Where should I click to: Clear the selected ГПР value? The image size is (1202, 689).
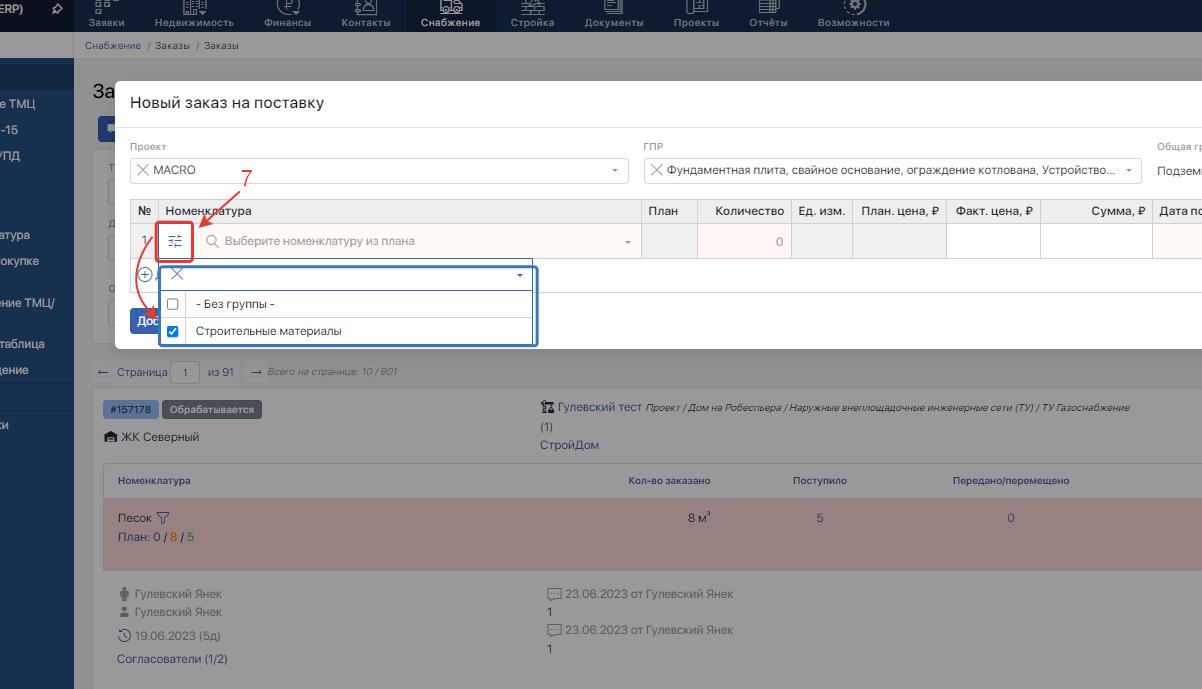[656, 170]
